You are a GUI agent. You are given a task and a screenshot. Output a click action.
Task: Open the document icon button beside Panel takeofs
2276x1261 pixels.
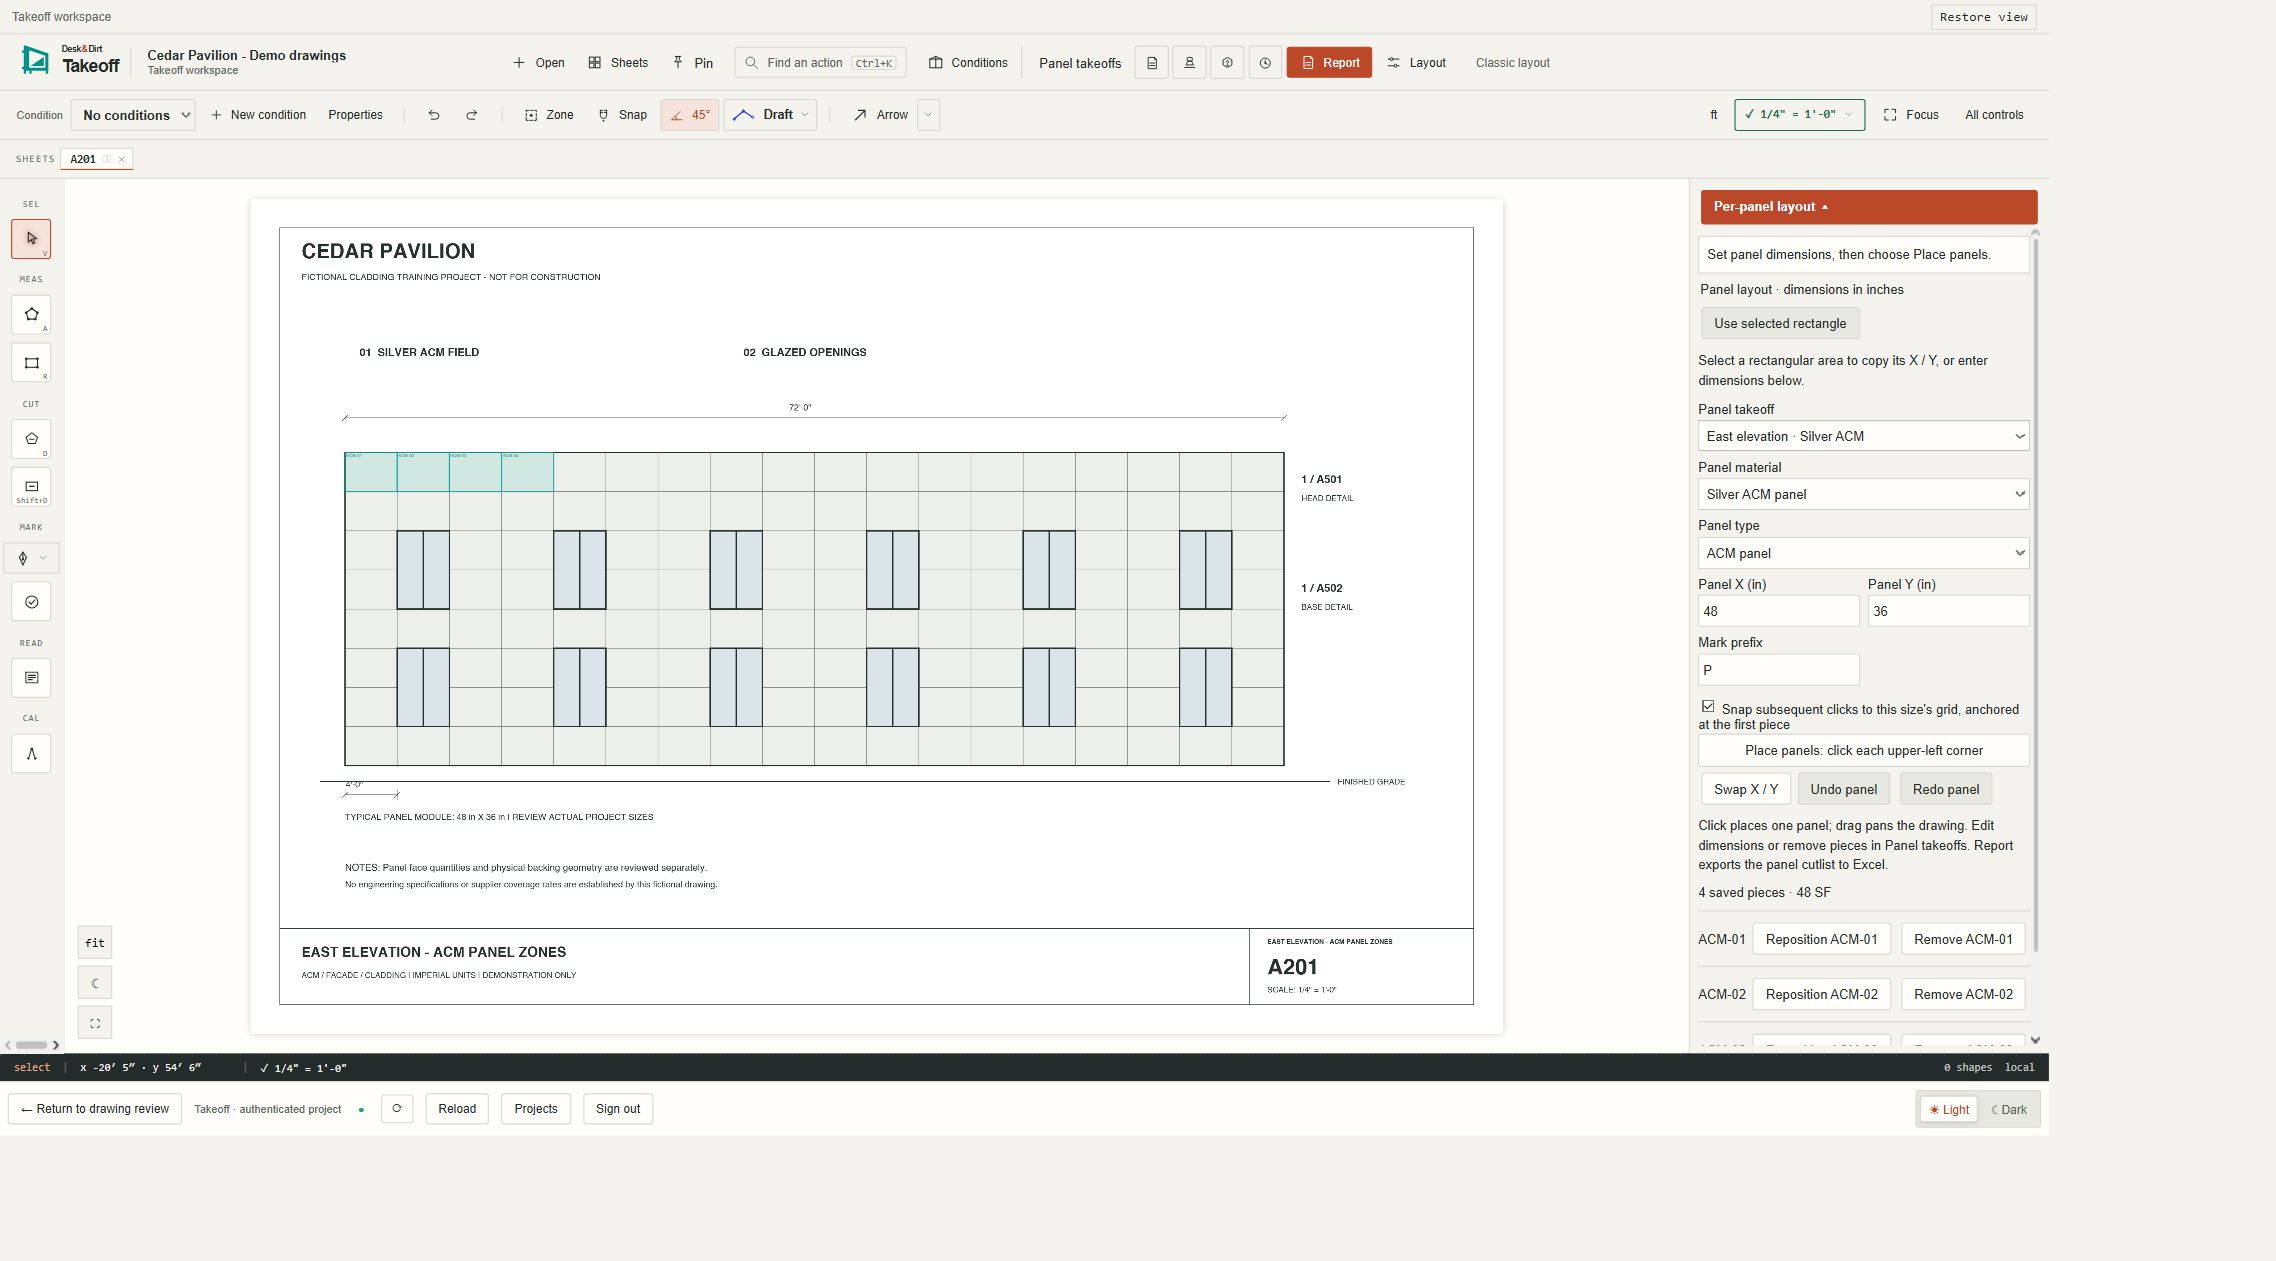(1152, 63)
